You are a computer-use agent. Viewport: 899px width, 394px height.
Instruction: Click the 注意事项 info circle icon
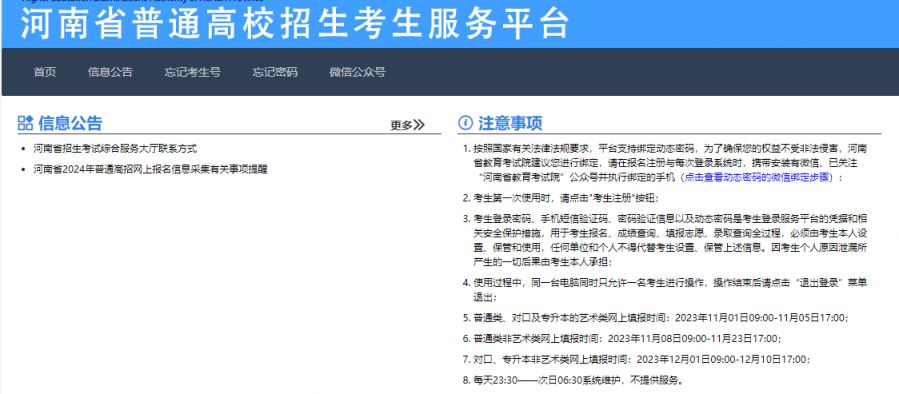tap(465, 123)
